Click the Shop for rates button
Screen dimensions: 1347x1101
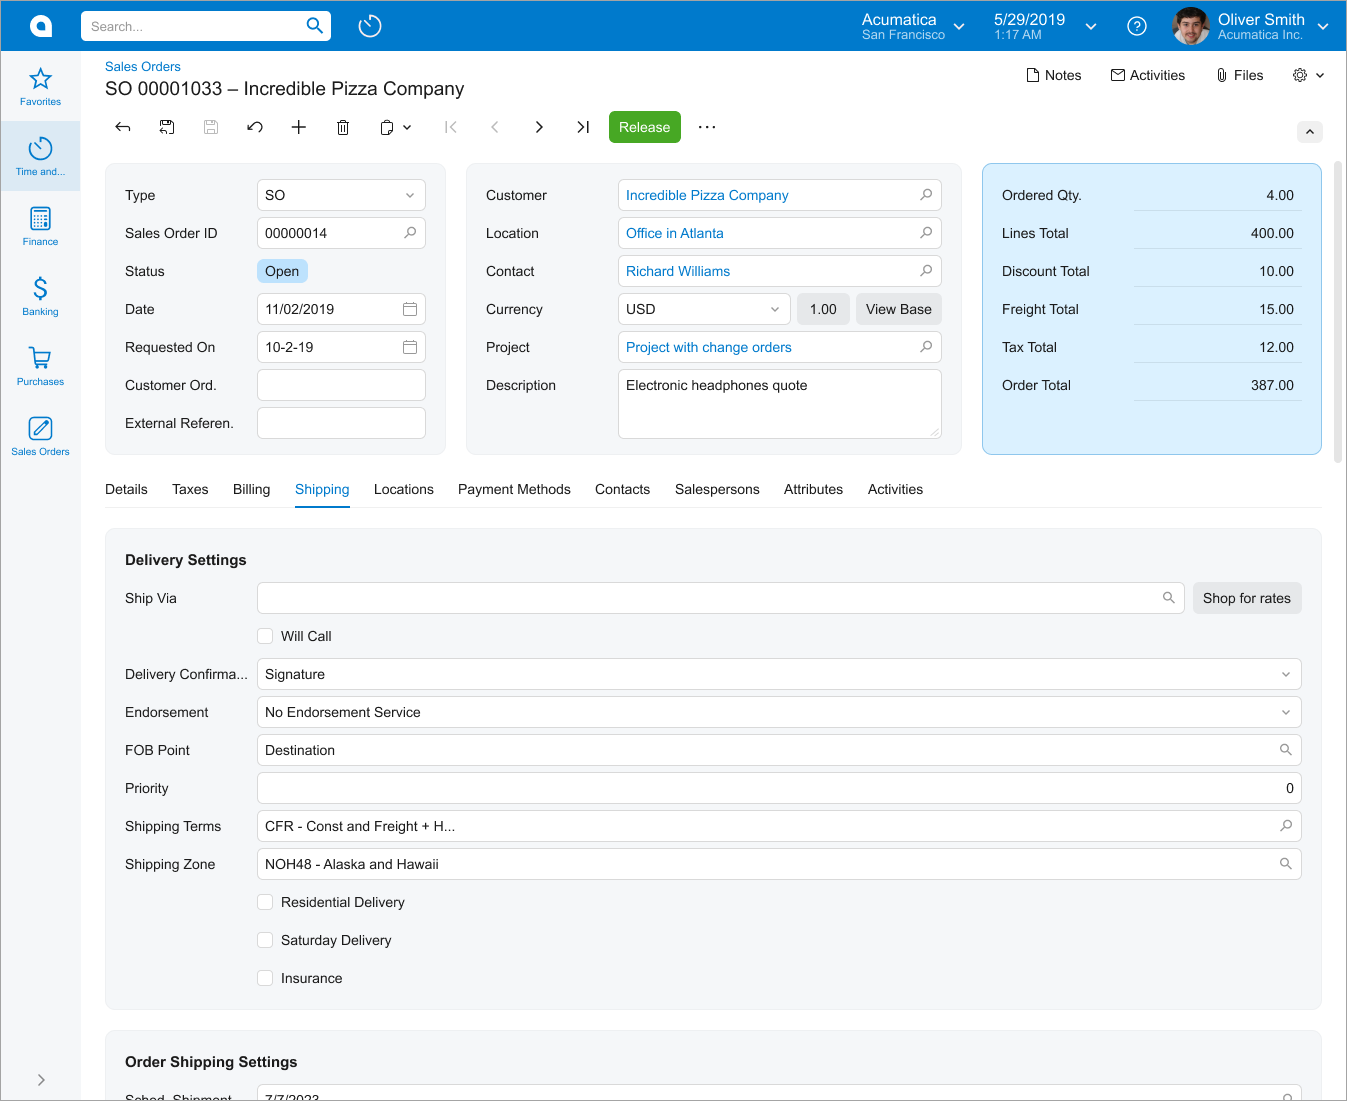click(1246, 598)
